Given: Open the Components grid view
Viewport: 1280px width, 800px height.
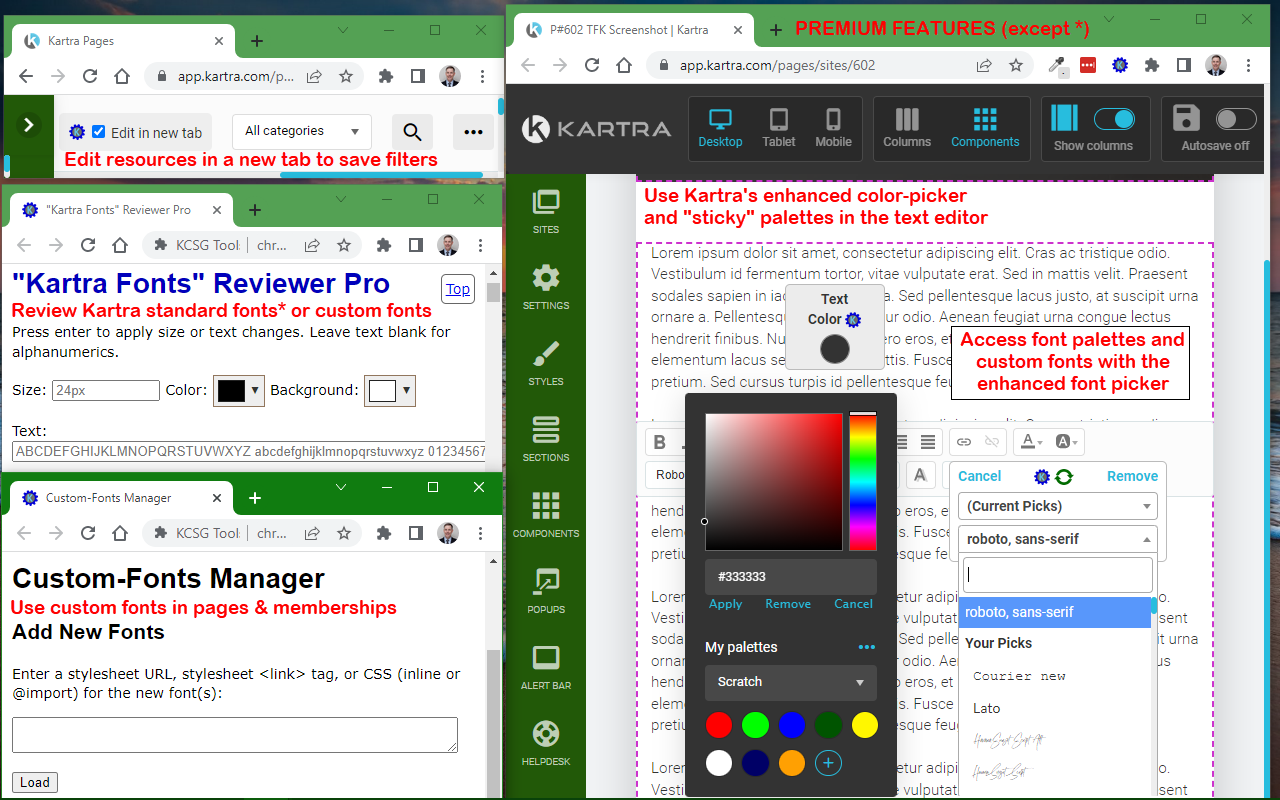Looking at the screenshot, I should [x=985, y=129].
